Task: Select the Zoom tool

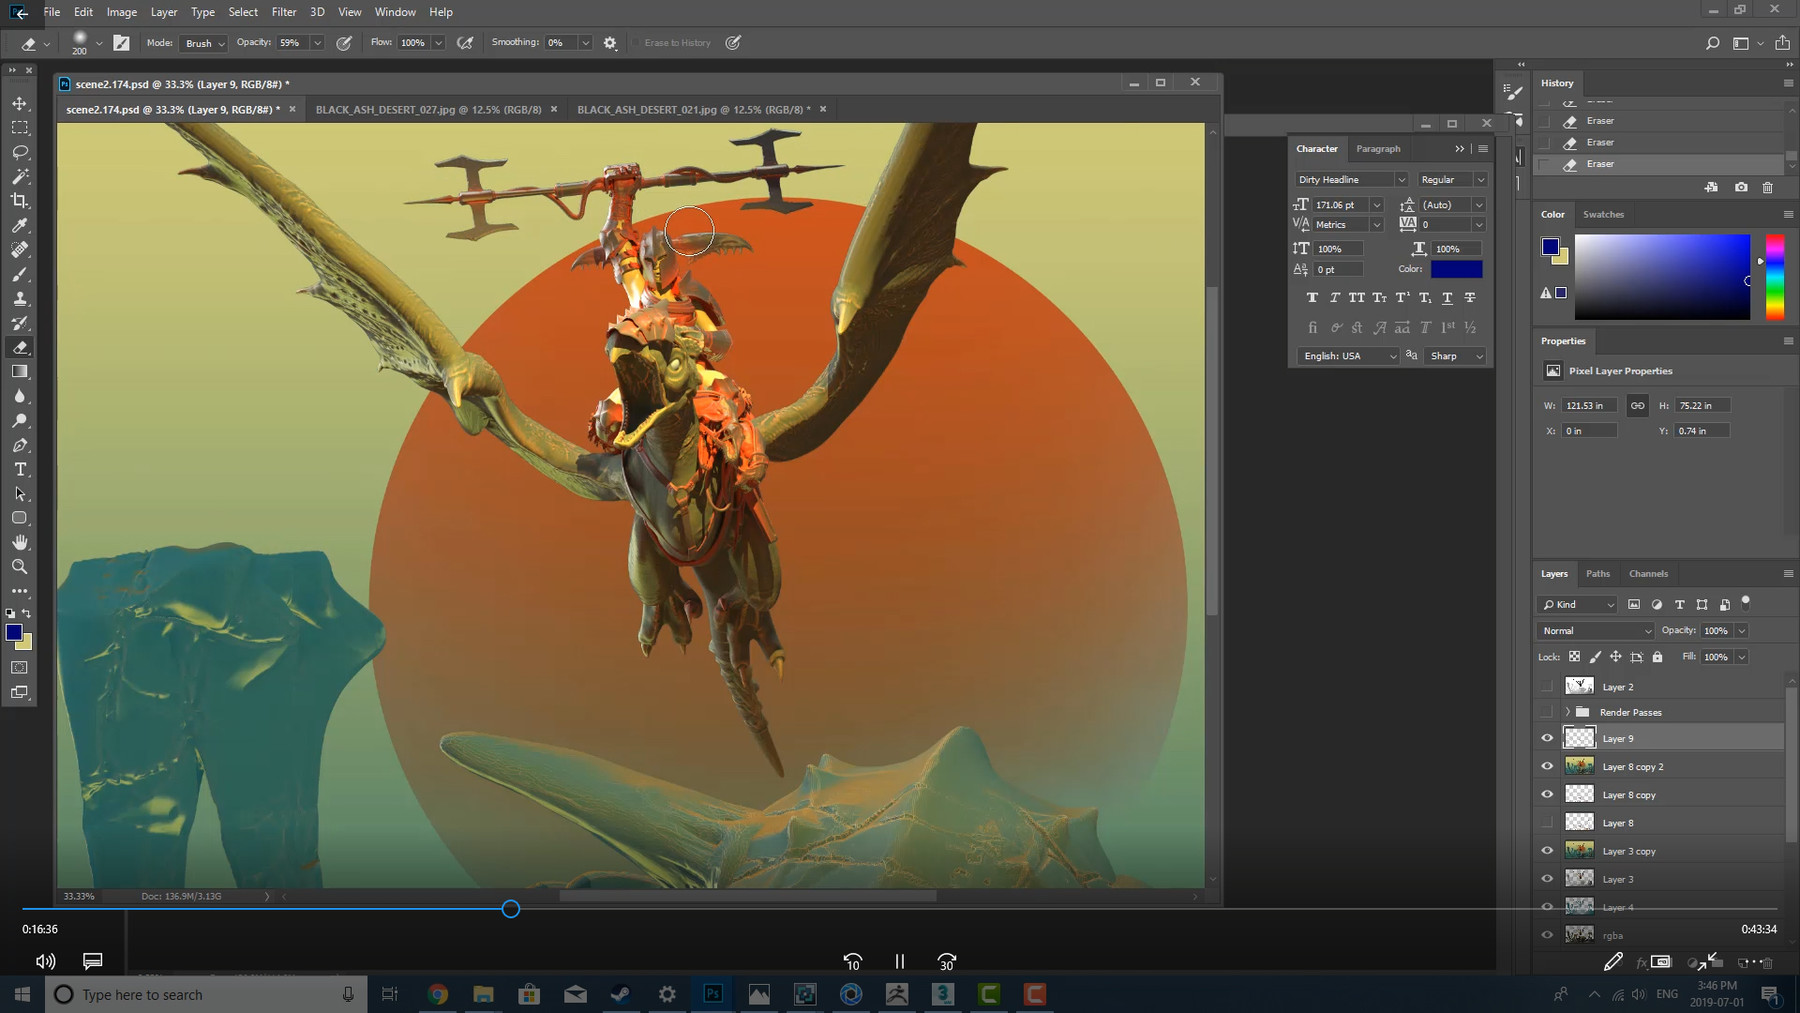Action: pos(20,567)
